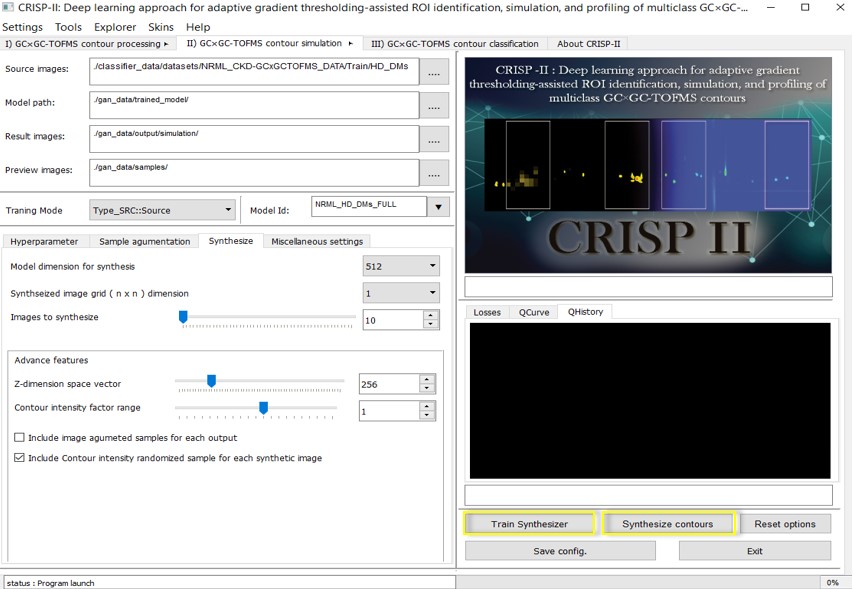
Task: Select the QCurve tab
Action: click(x=534, y=312)
